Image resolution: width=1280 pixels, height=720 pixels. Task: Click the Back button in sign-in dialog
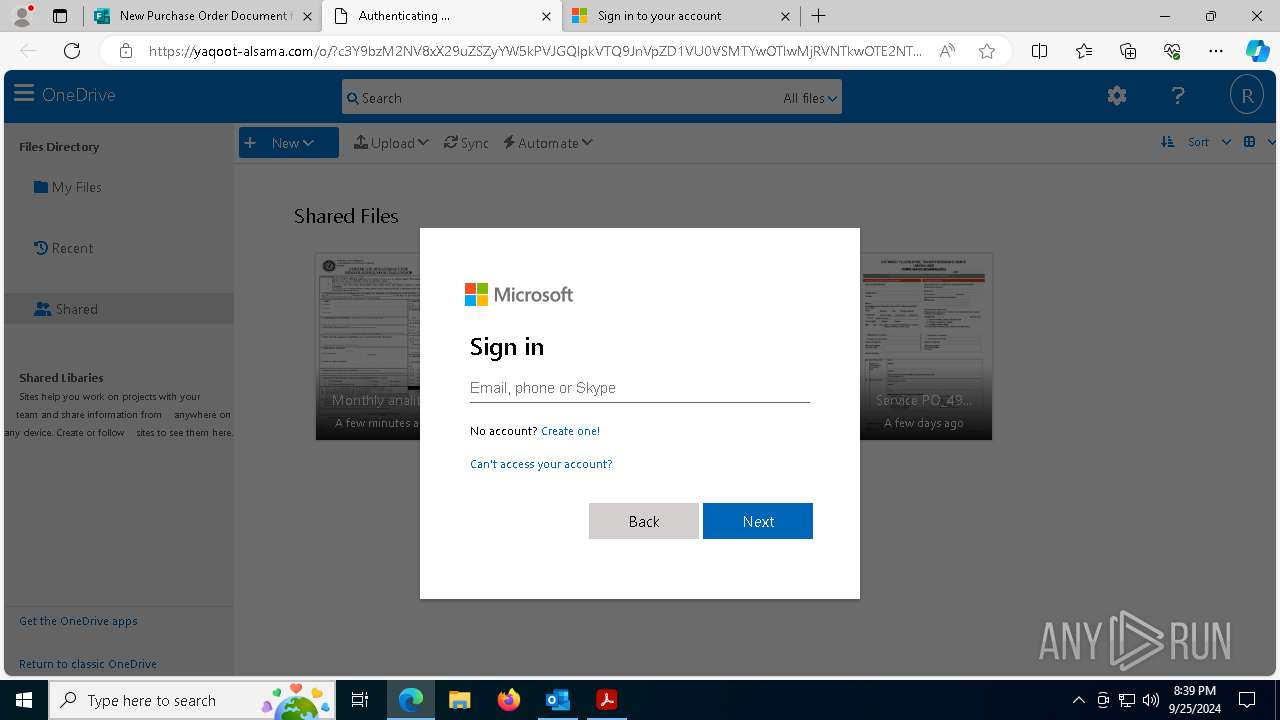tap(644, 521)
